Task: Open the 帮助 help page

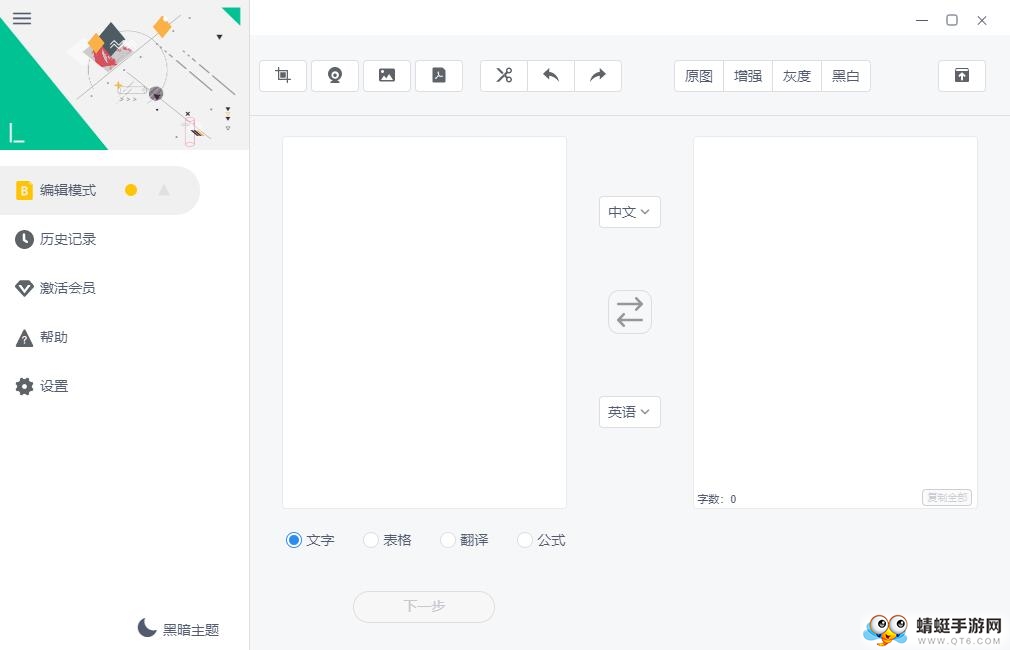Action: coord(54,338)
